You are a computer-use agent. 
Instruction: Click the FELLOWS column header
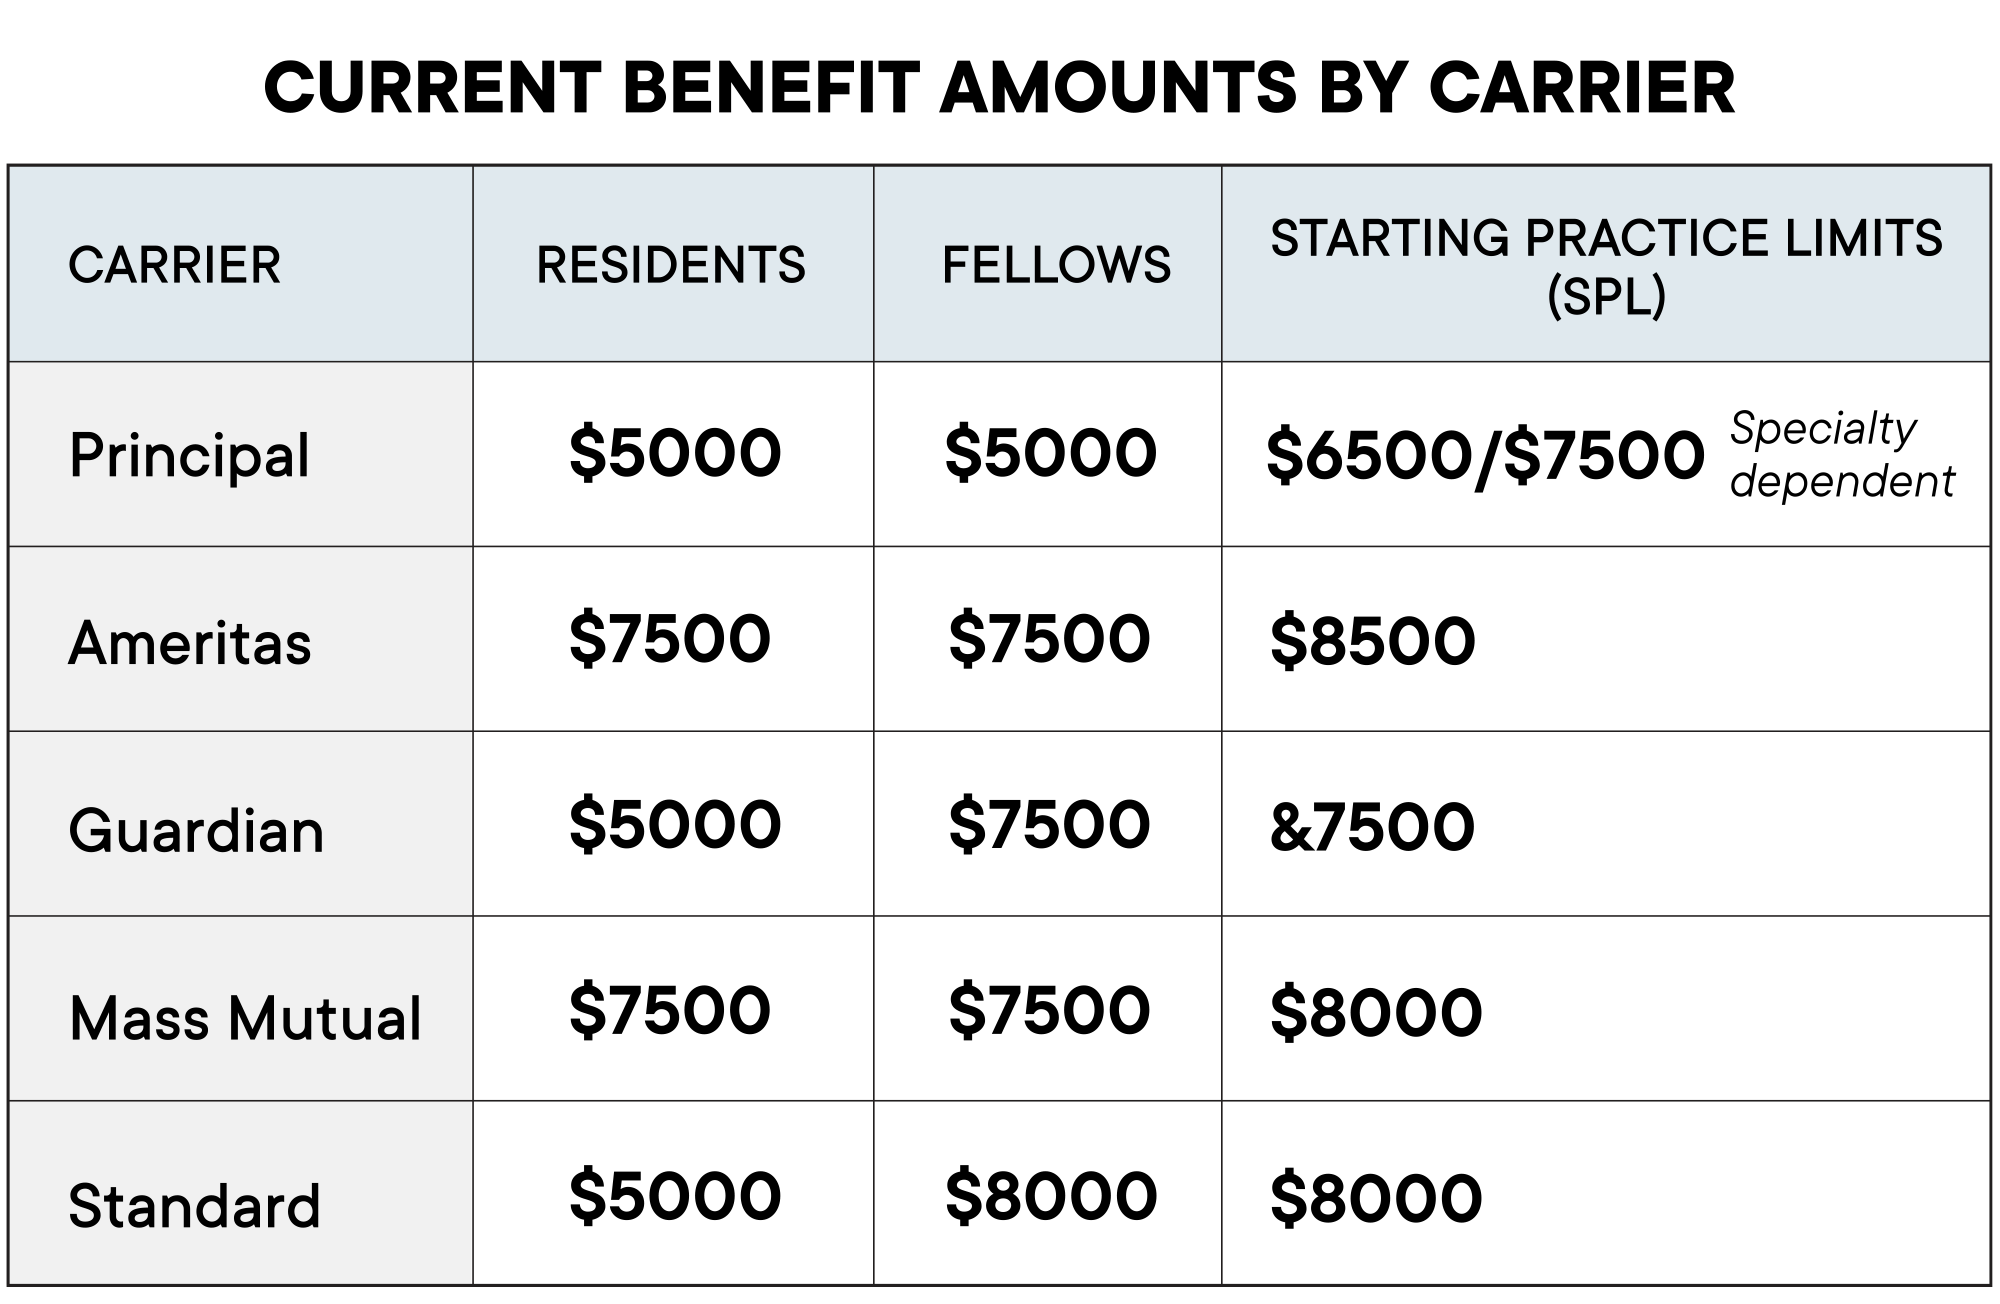click(1056, 265)
